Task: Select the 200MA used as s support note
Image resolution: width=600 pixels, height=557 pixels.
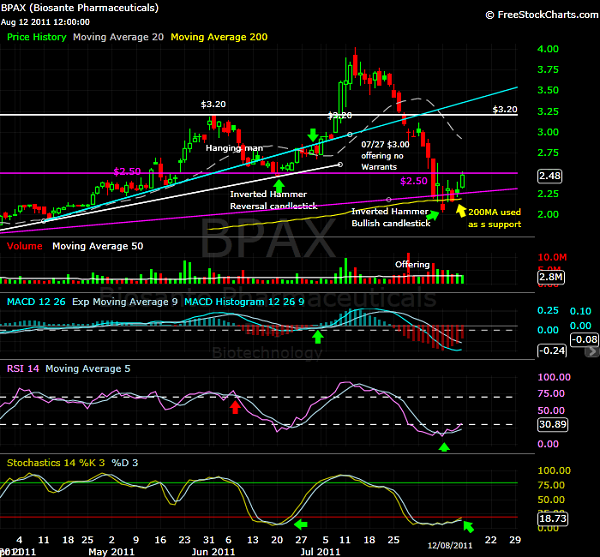Action: coord(494,218)
